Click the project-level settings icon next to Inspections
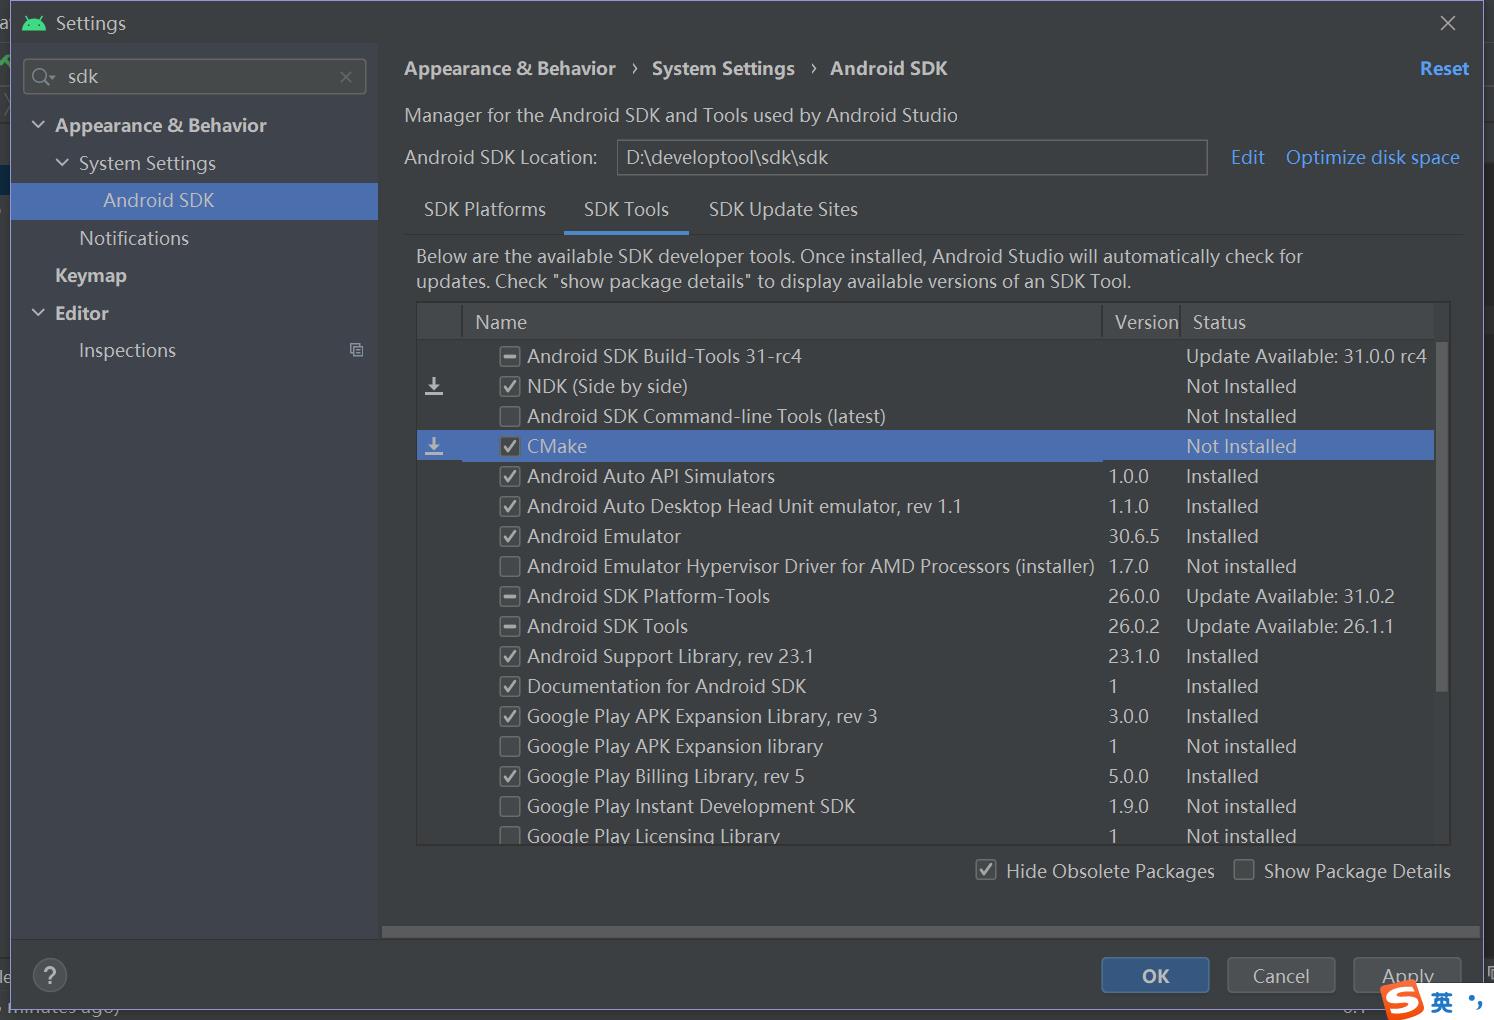1494x1020 pixels. click(356, 350)
